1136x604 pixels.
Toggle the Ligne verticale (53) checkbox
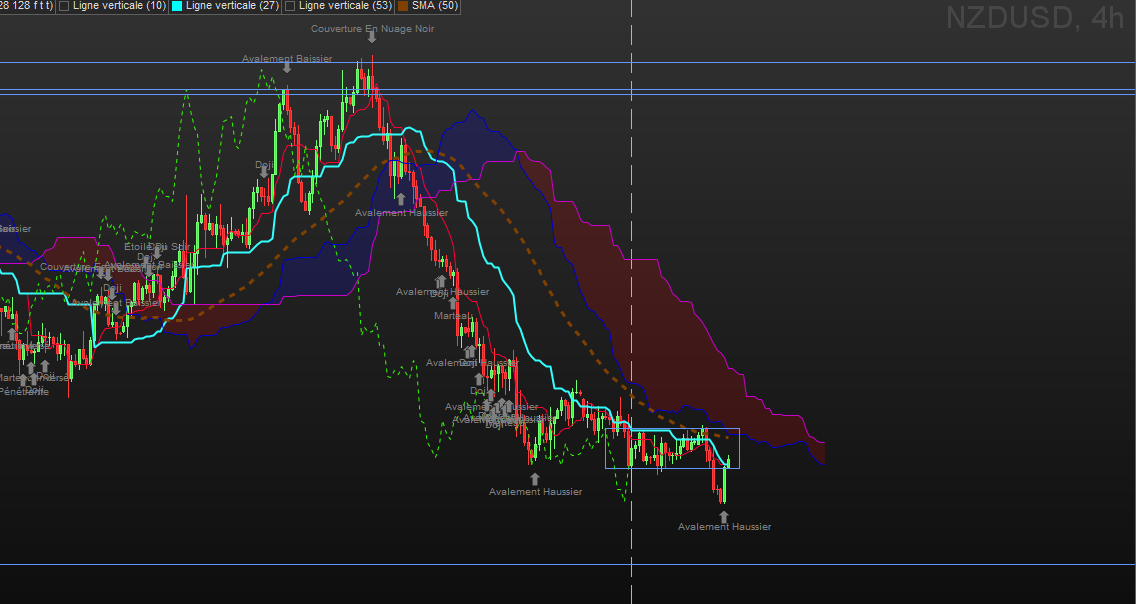pyautogui.click(x=291, y=6)
